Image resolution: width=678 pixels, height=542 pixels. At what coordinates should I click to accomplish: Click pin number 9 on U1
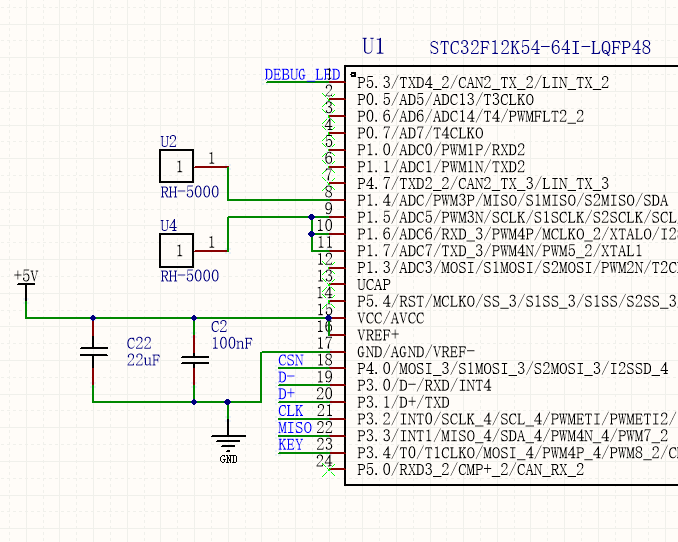pos(329,208)
